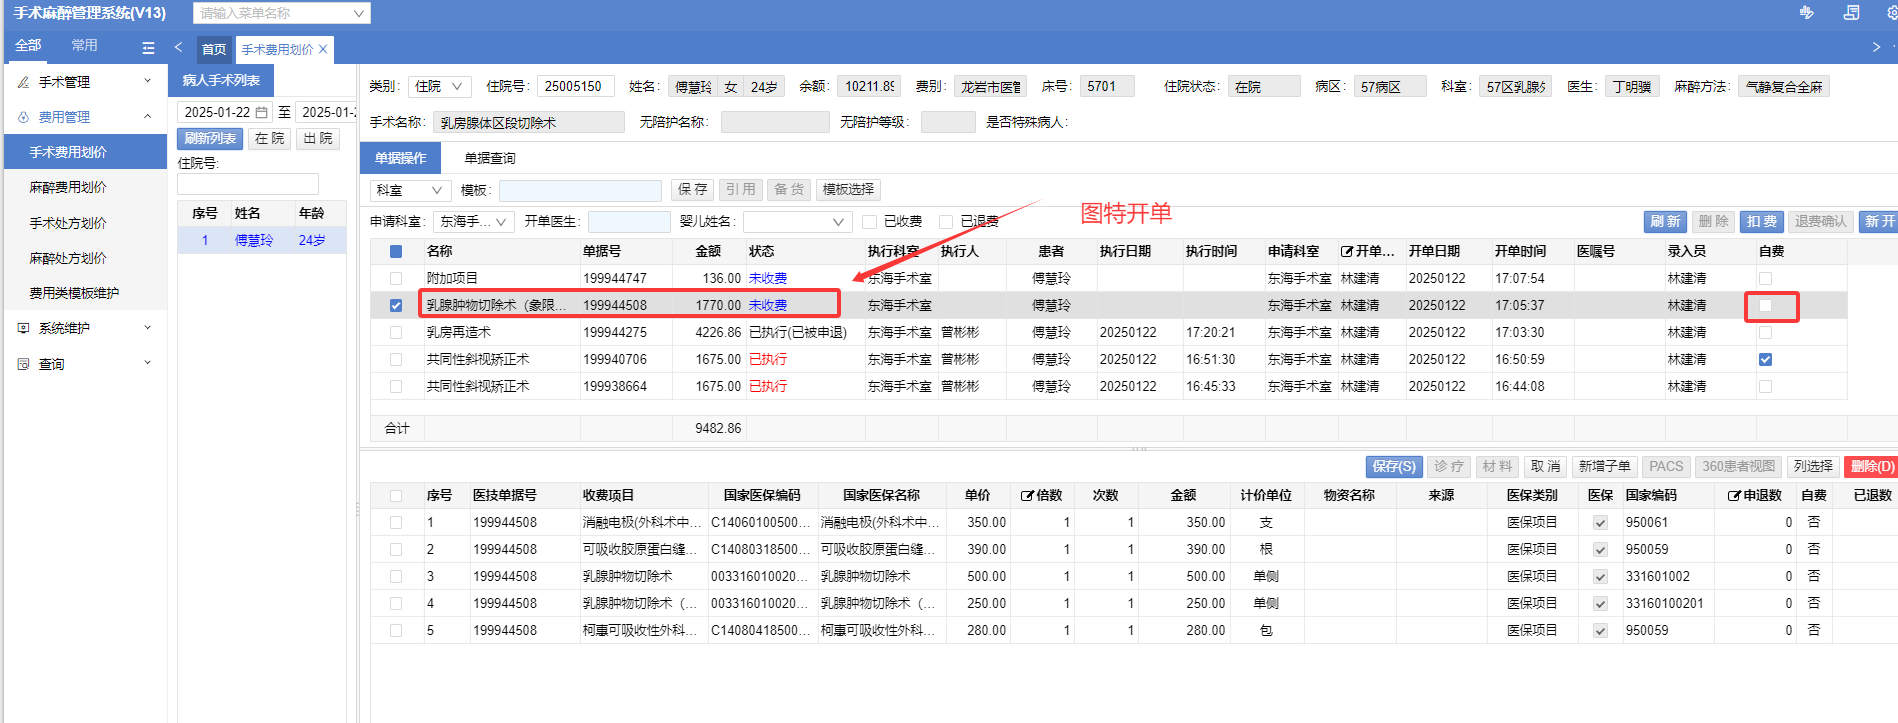
Task: Go to next tabs with right arrow
Action: (1876, 47)
